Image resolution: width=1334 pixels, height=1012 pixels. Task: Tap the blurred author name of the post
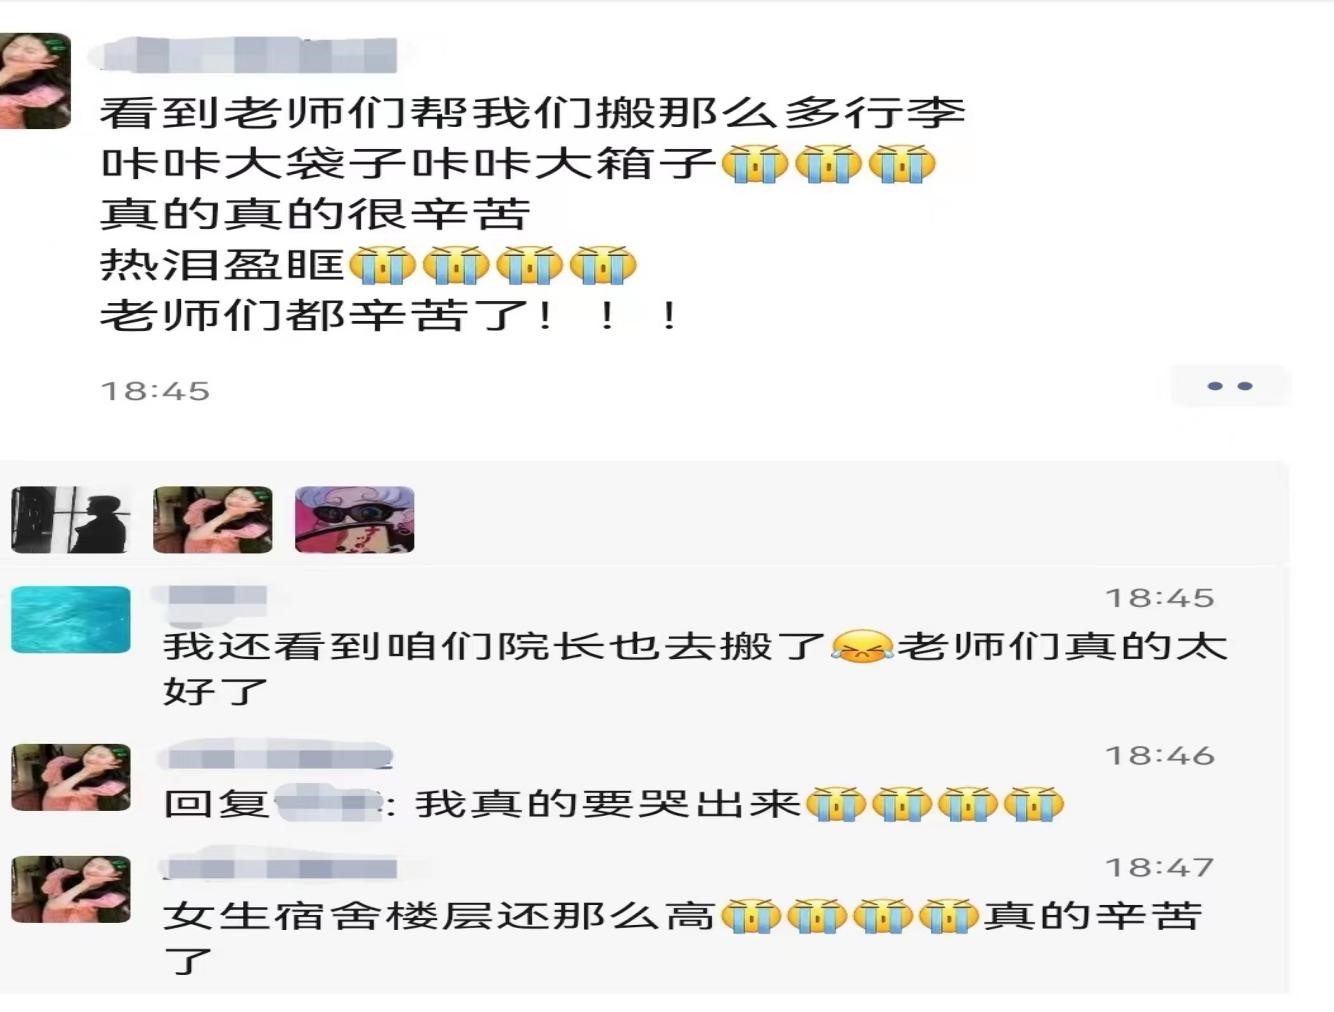tap(250, 54)
